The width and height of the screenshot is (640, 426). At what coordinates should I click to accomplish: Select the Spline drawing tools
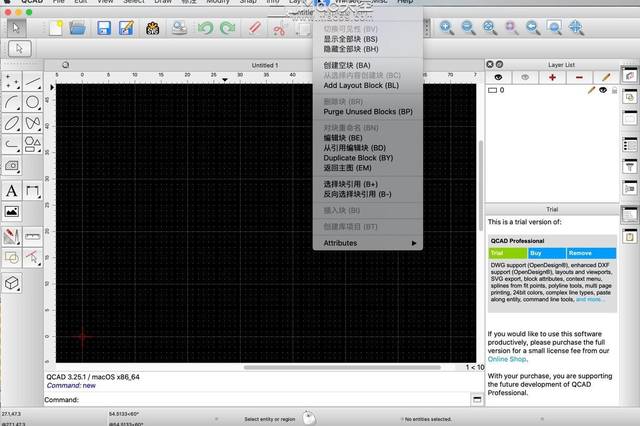click(x=33, y=123)
